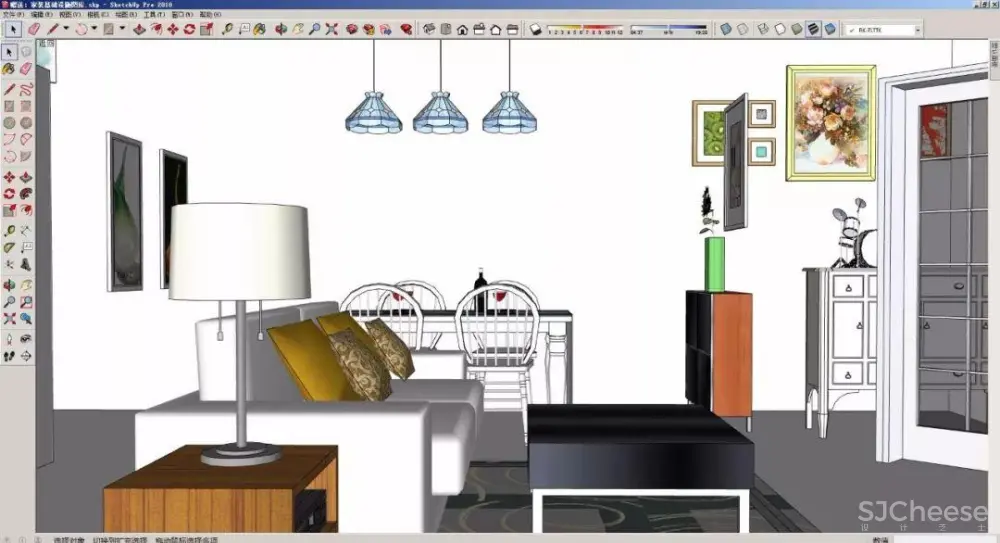Open the 文件 (File) menu

click(8, 16)
